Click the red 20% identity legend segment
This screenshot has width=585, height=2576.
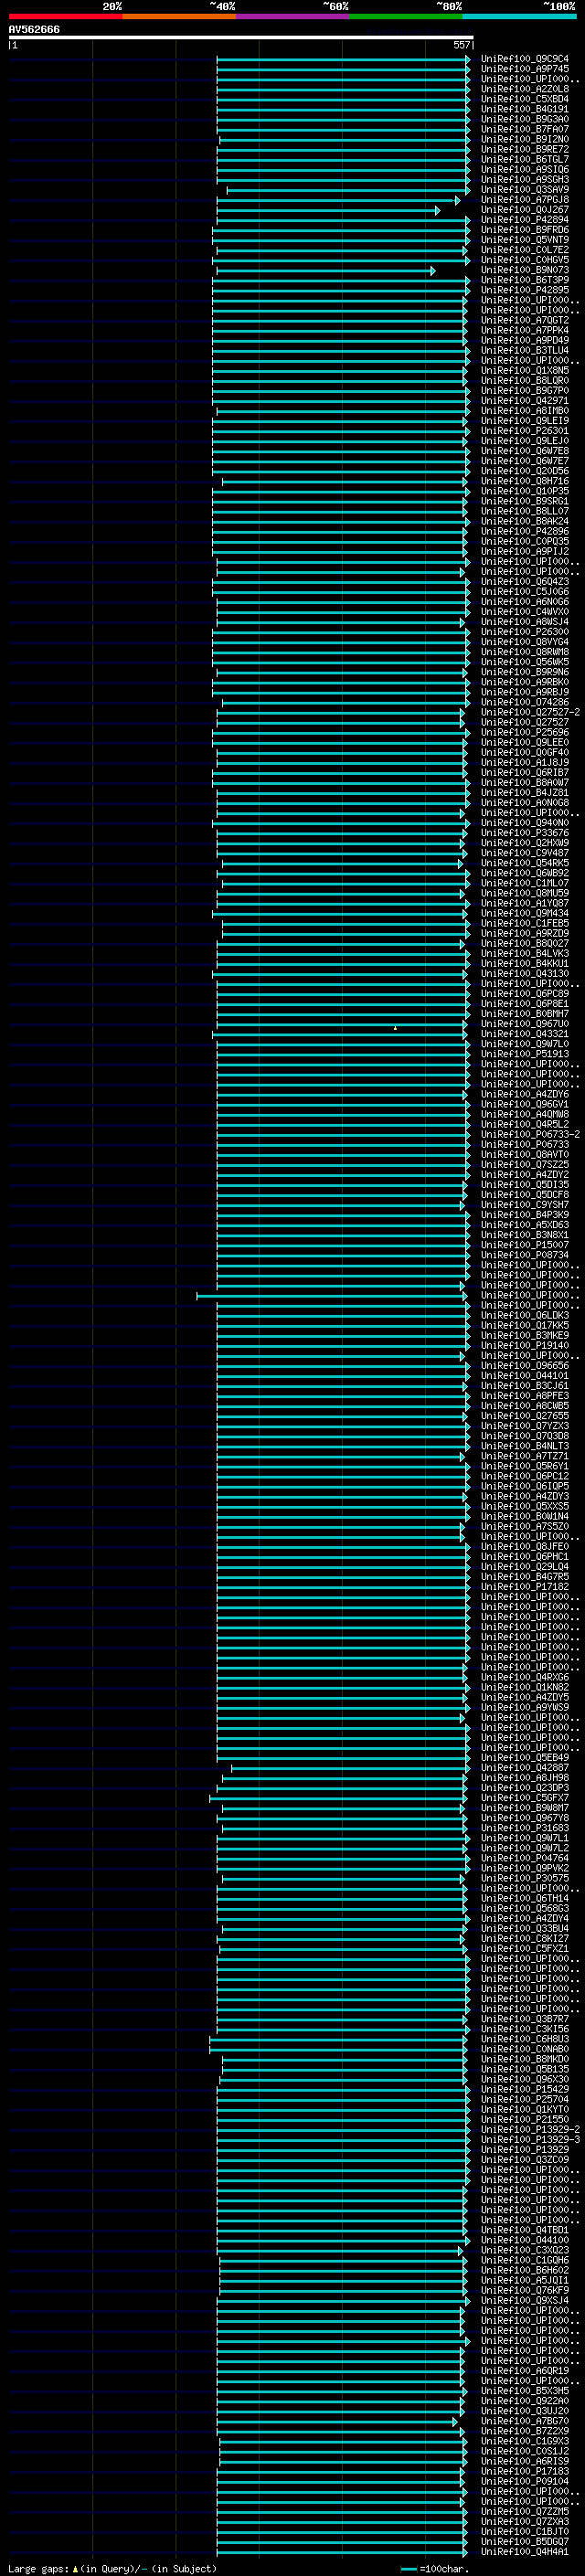[65, 16]
